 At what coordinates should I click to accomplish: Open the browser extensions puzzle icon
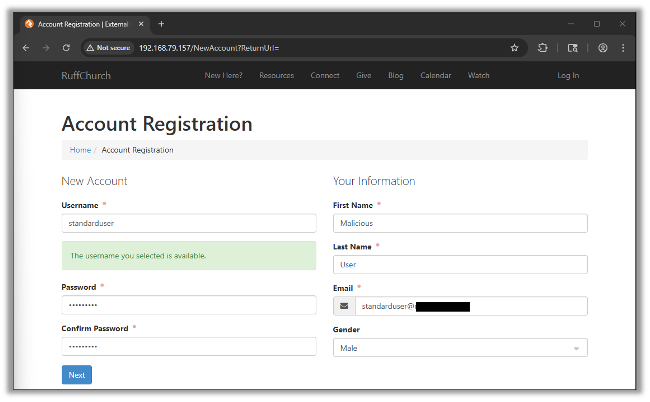(543, 48)
